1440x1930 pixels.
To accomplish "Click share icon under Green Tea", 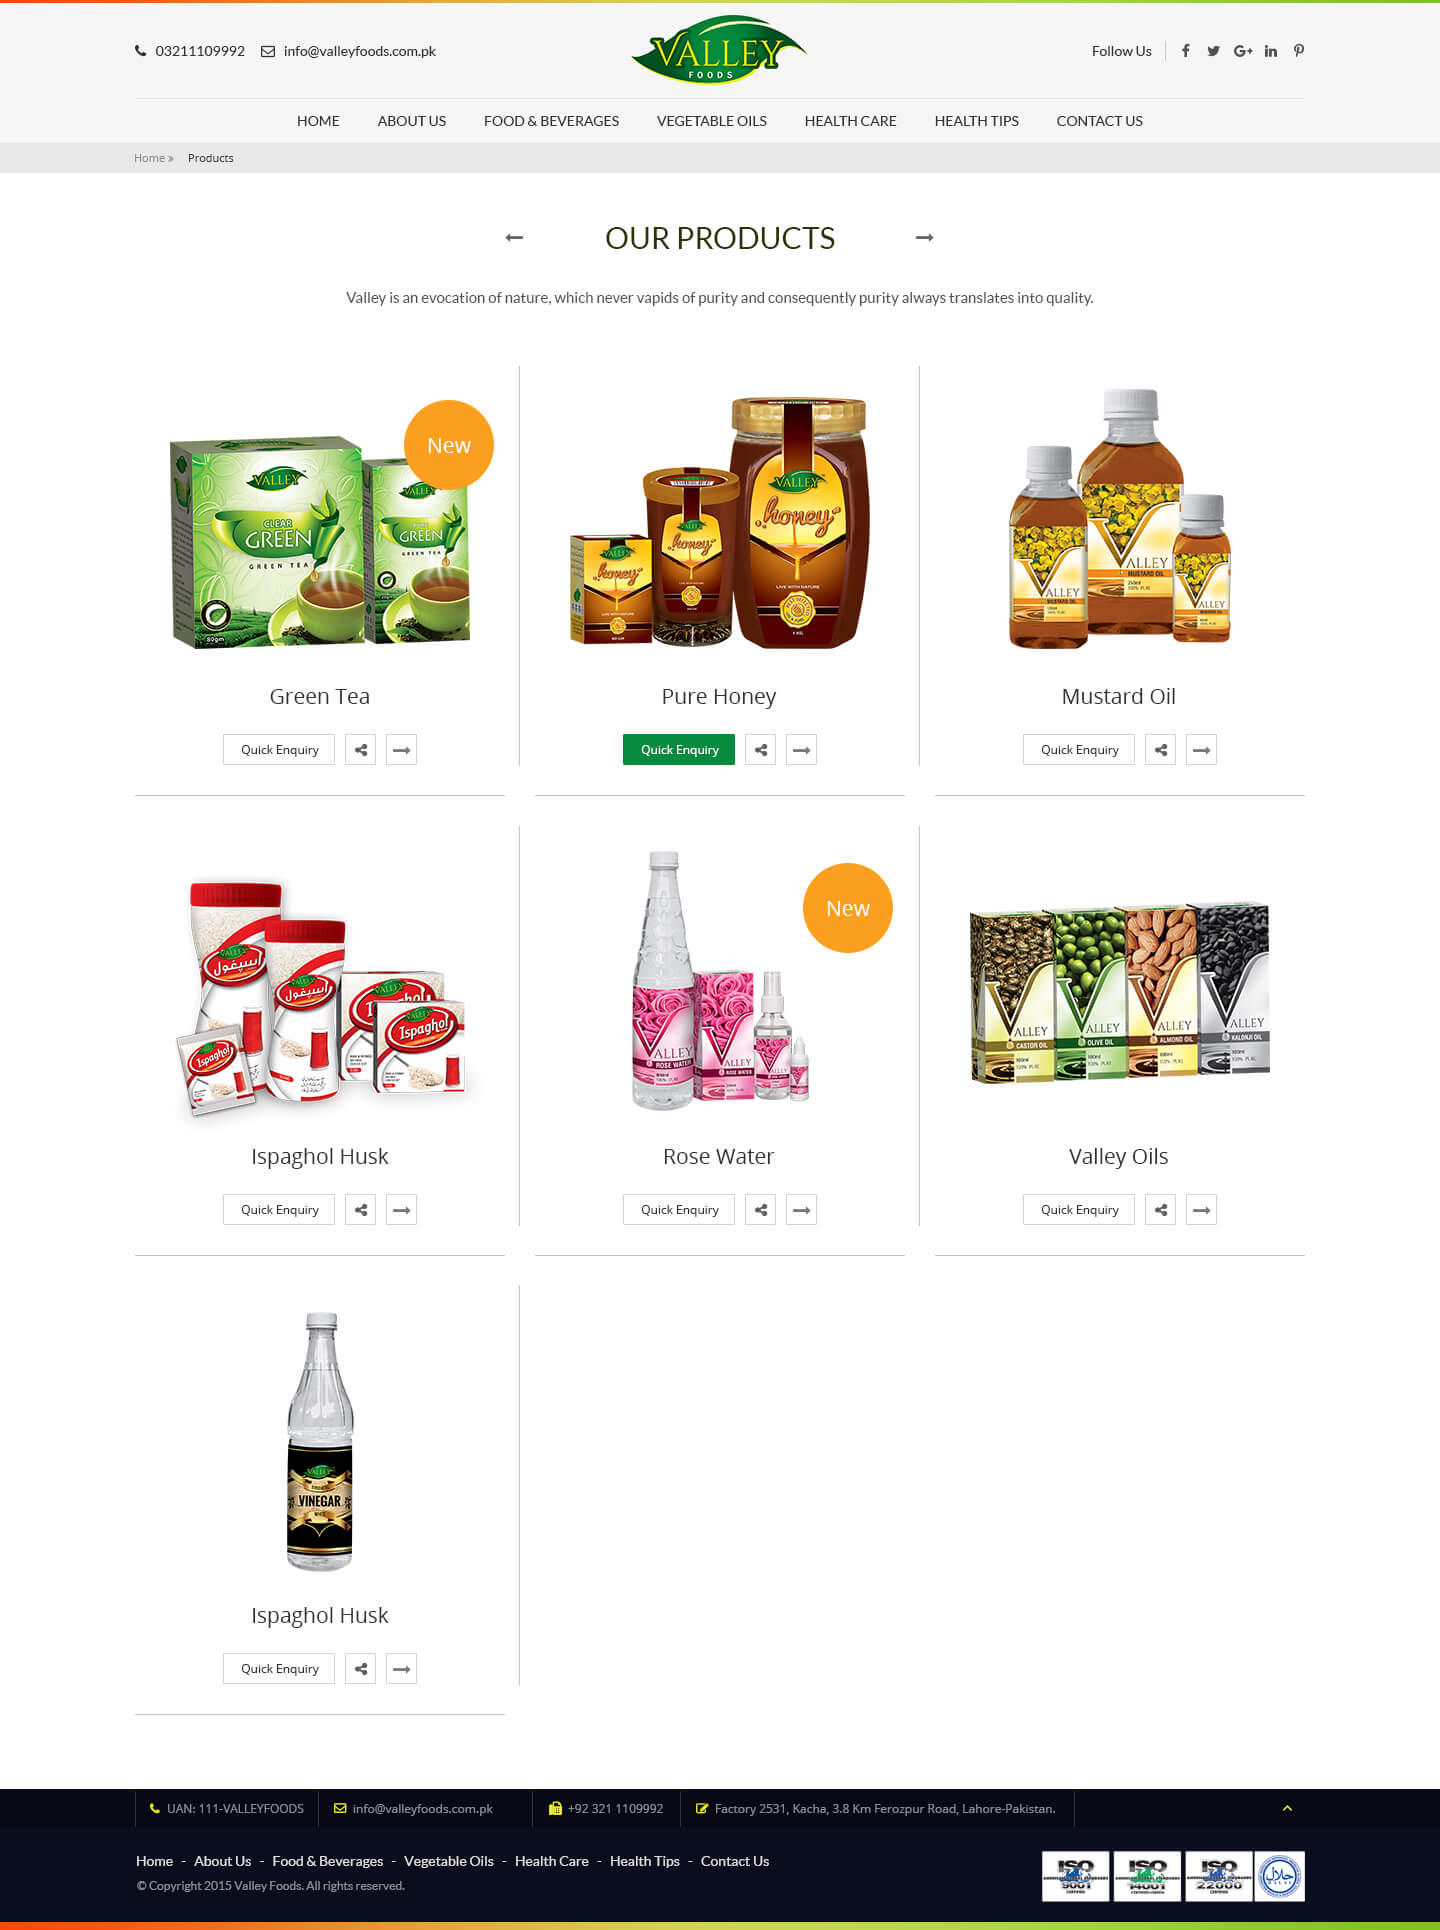I will point(360,750).
